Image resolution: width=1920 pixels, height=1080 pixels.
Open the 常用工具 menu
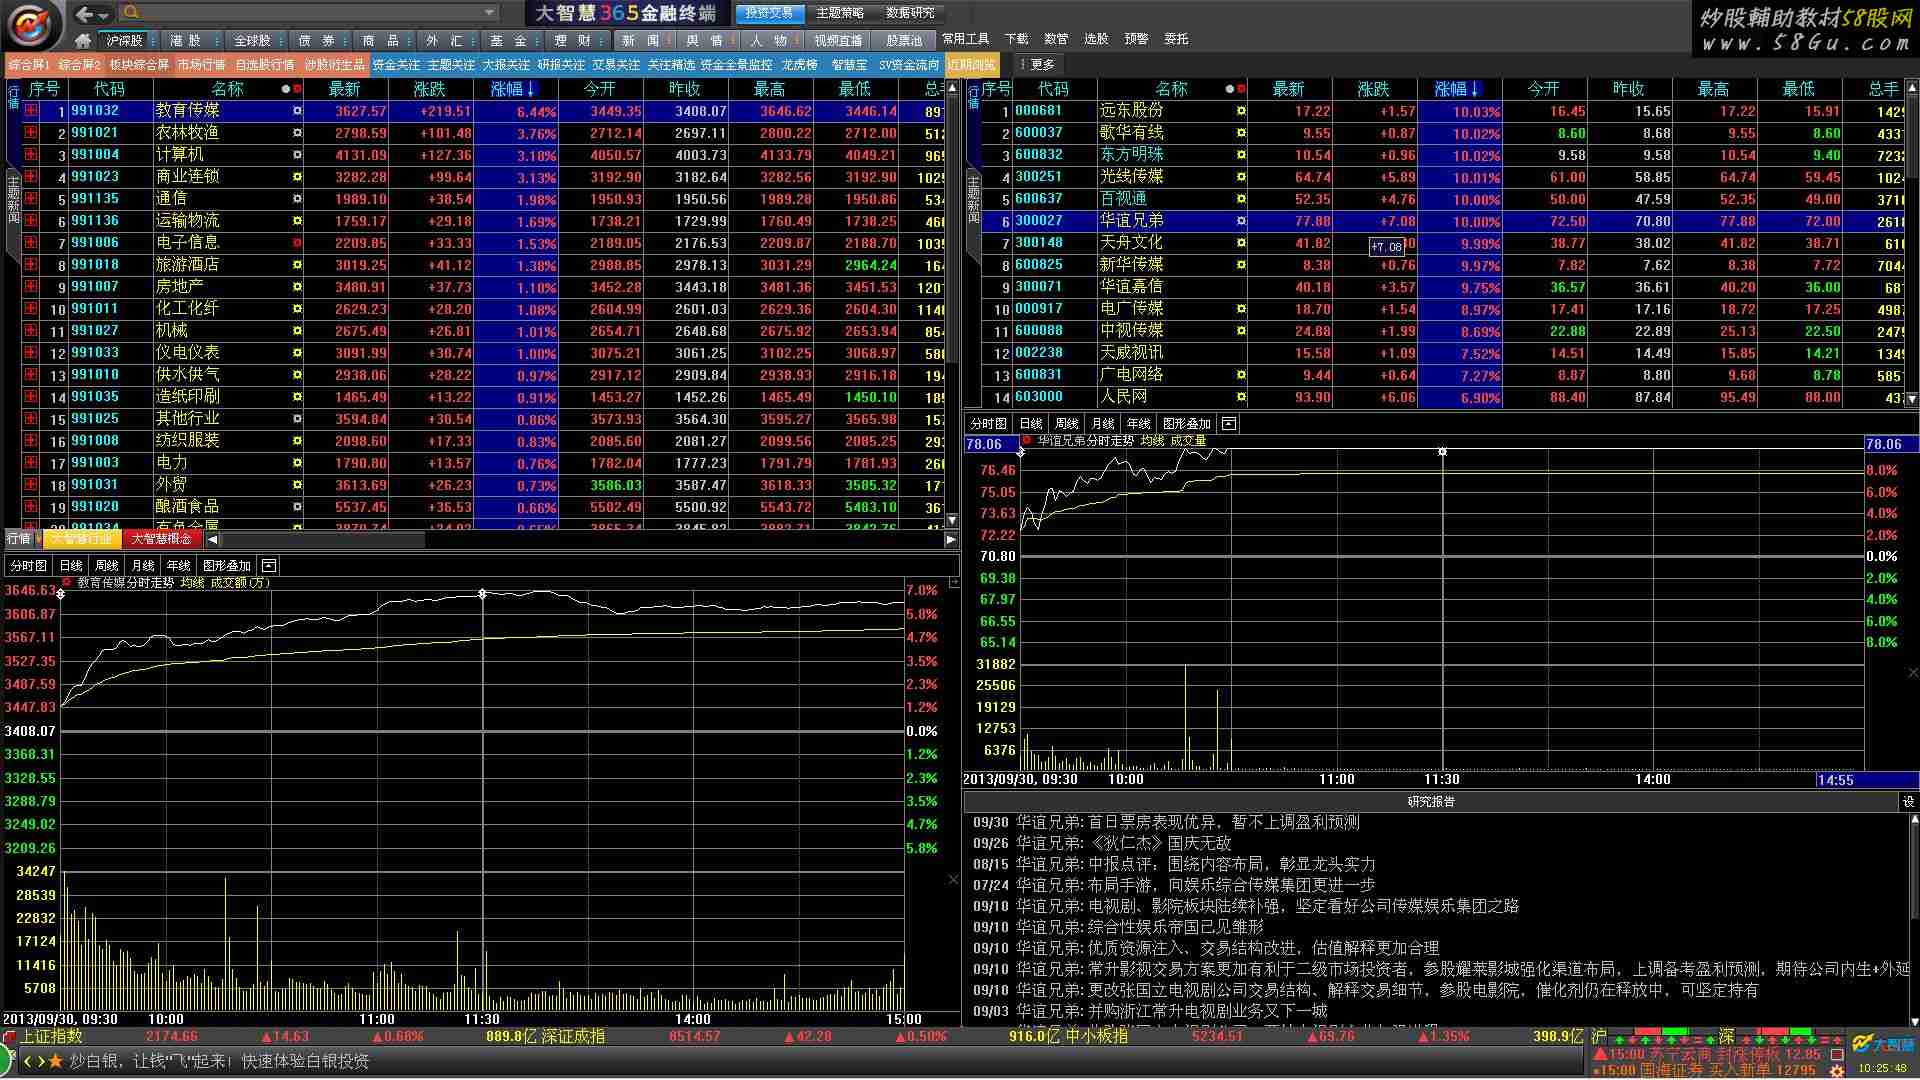[x=966, y=39]
